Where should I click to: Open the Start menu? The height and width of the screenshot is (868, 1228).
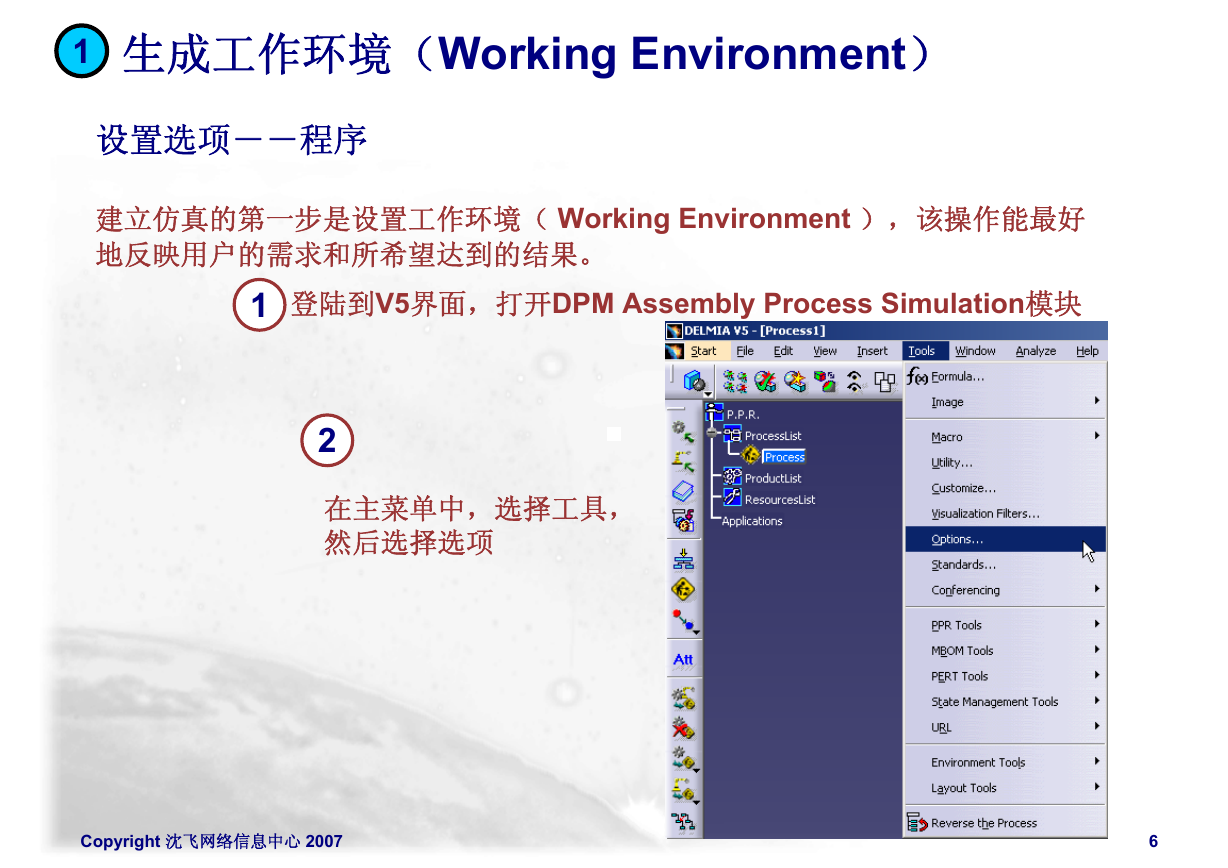(x=703, y=351)
